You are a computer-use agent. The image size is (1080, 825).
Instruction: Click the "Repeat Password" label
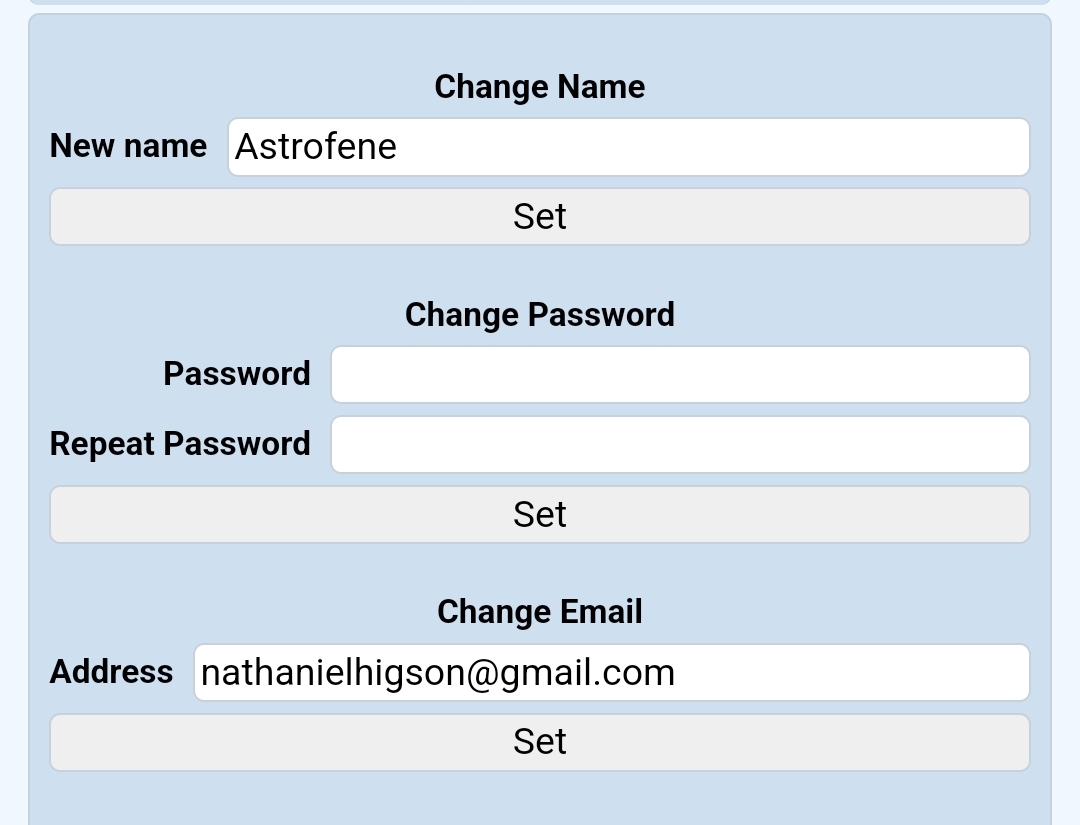(x=180, y=444)
